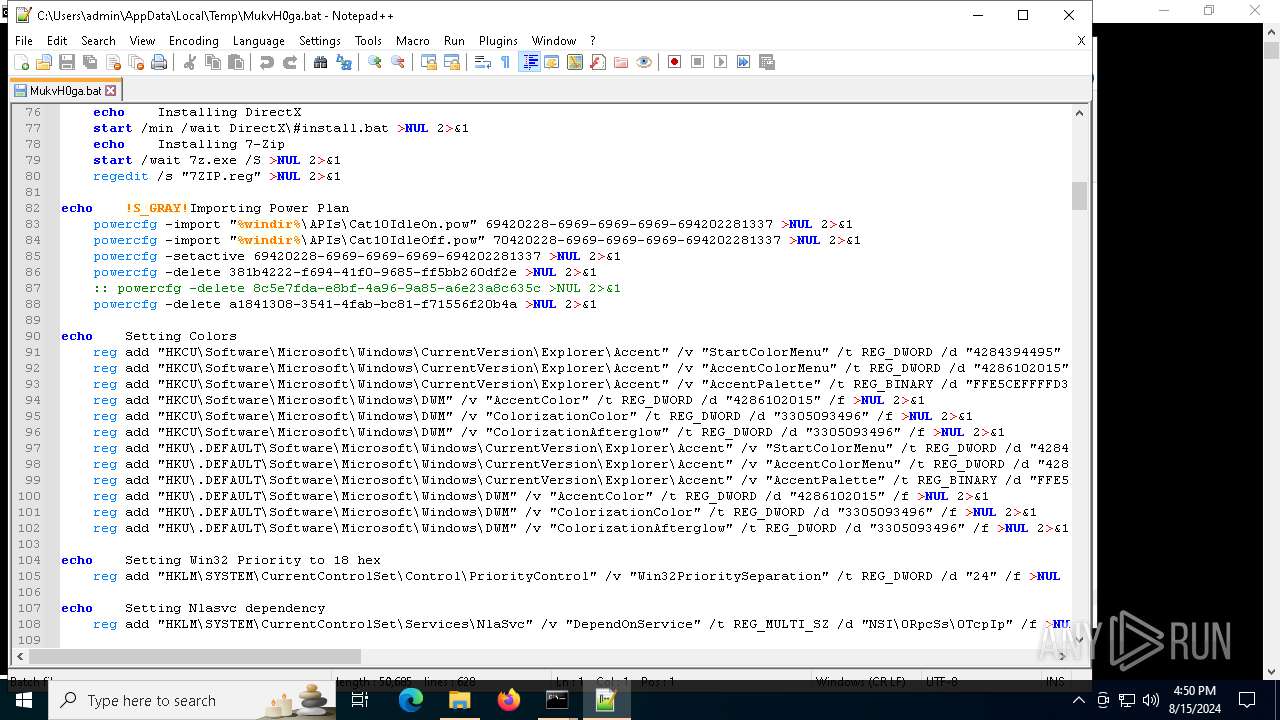Open the ? help menu

pyautogui.click(x=592, y=41)
